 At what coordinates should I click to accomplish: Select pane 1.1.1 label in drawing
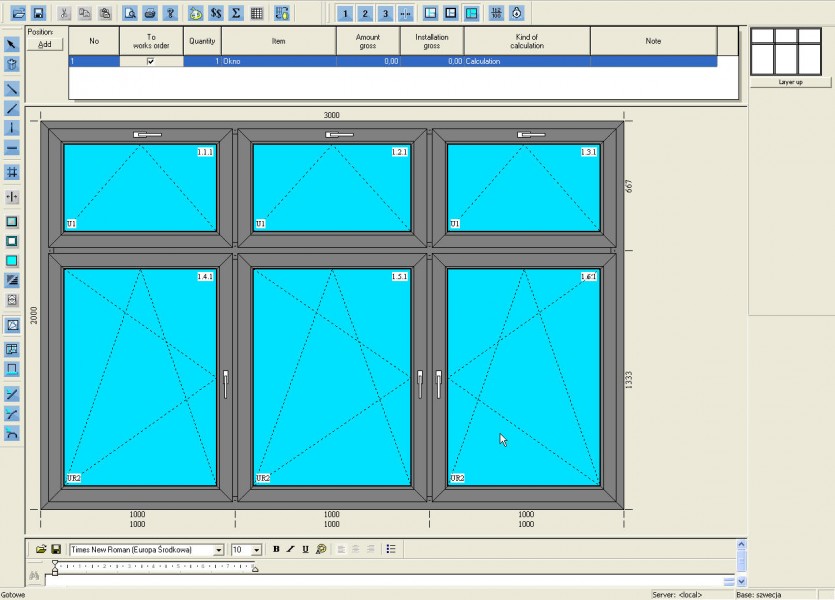(x=205, y=152)
